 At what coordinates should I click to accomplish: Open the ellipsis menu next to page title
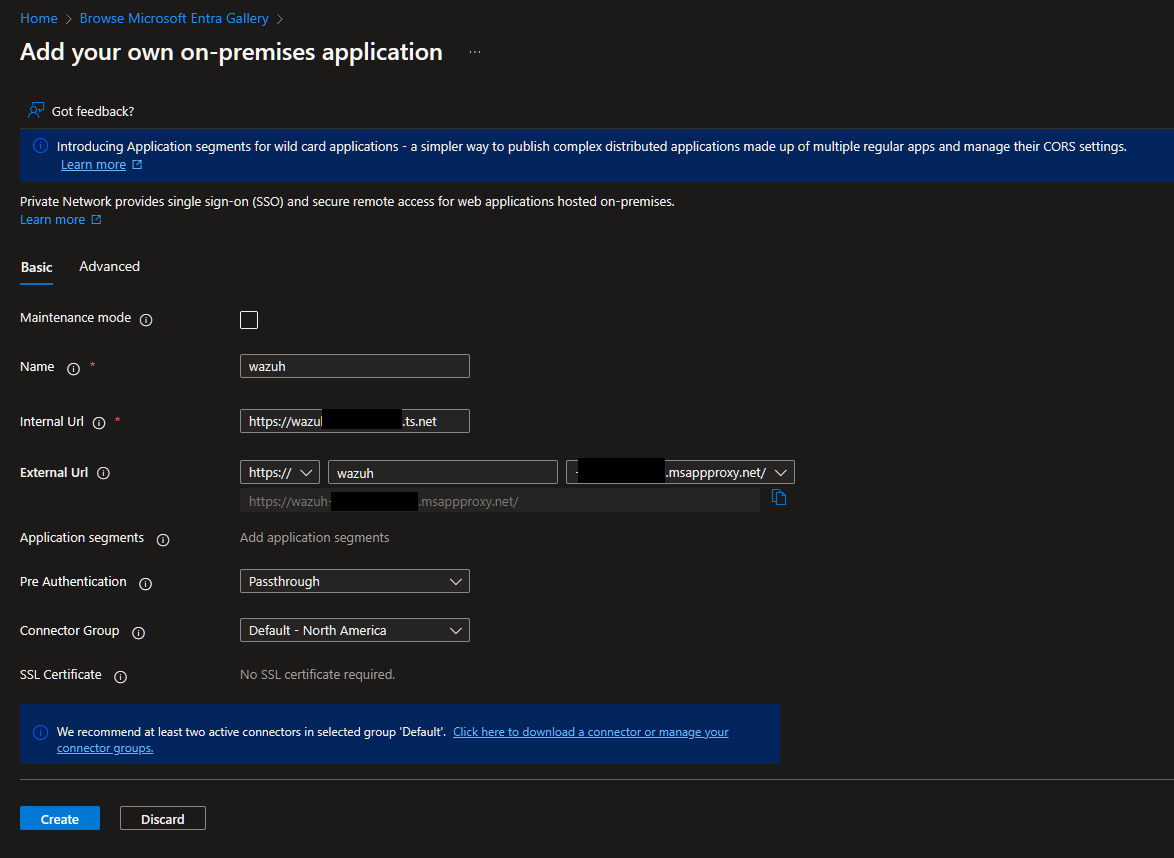click(x=475, y=52)
